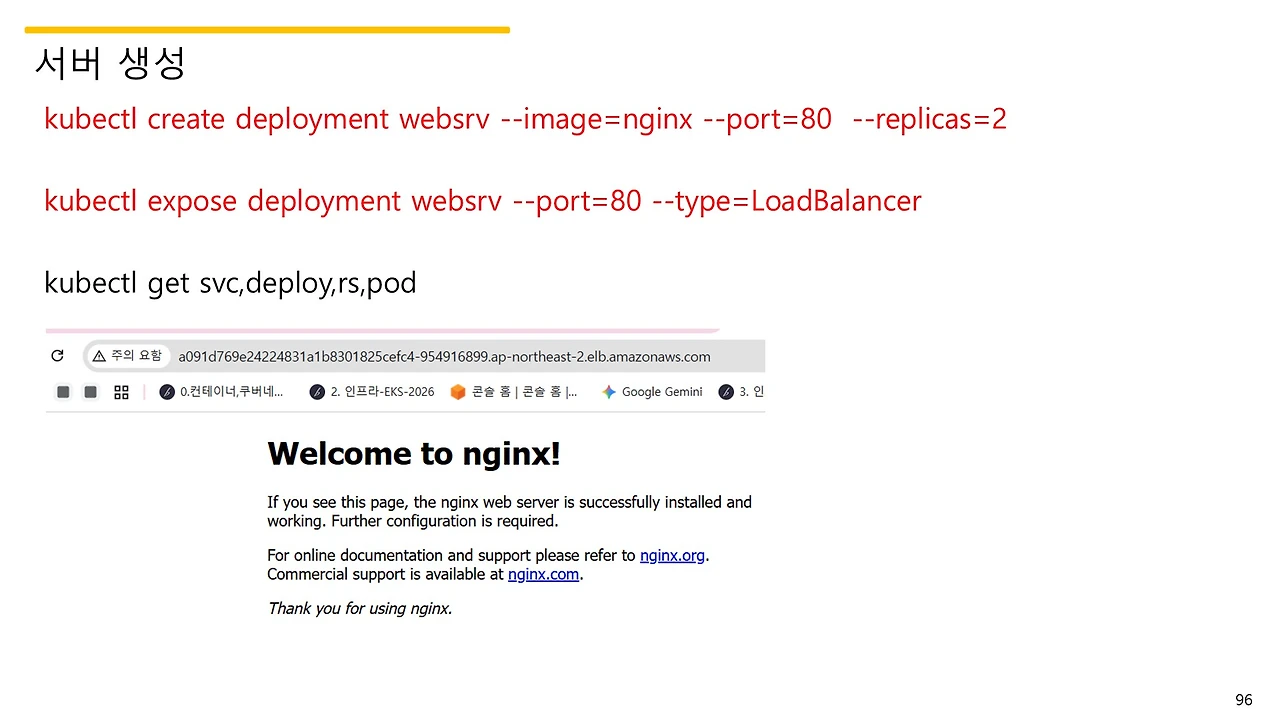Click the browser reload icon
Viewport: 1280px width, 720px height.
[x=57, y=356]
